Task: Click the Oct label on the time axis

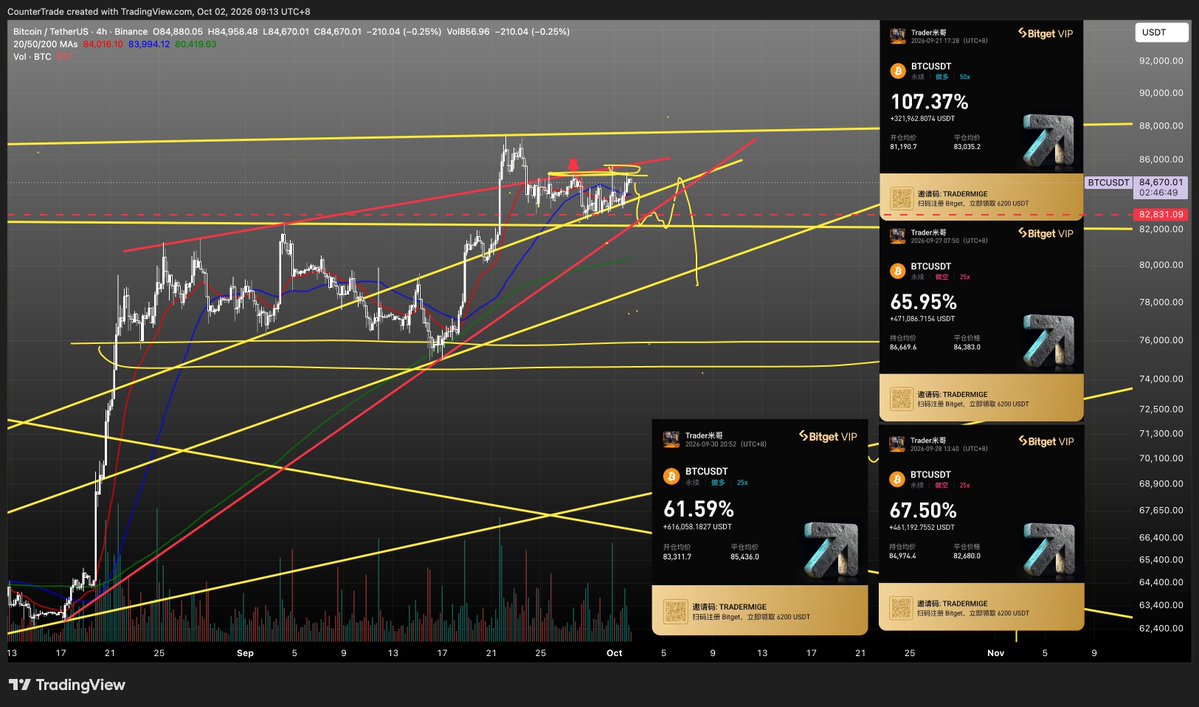Action: tap(614, 653)
